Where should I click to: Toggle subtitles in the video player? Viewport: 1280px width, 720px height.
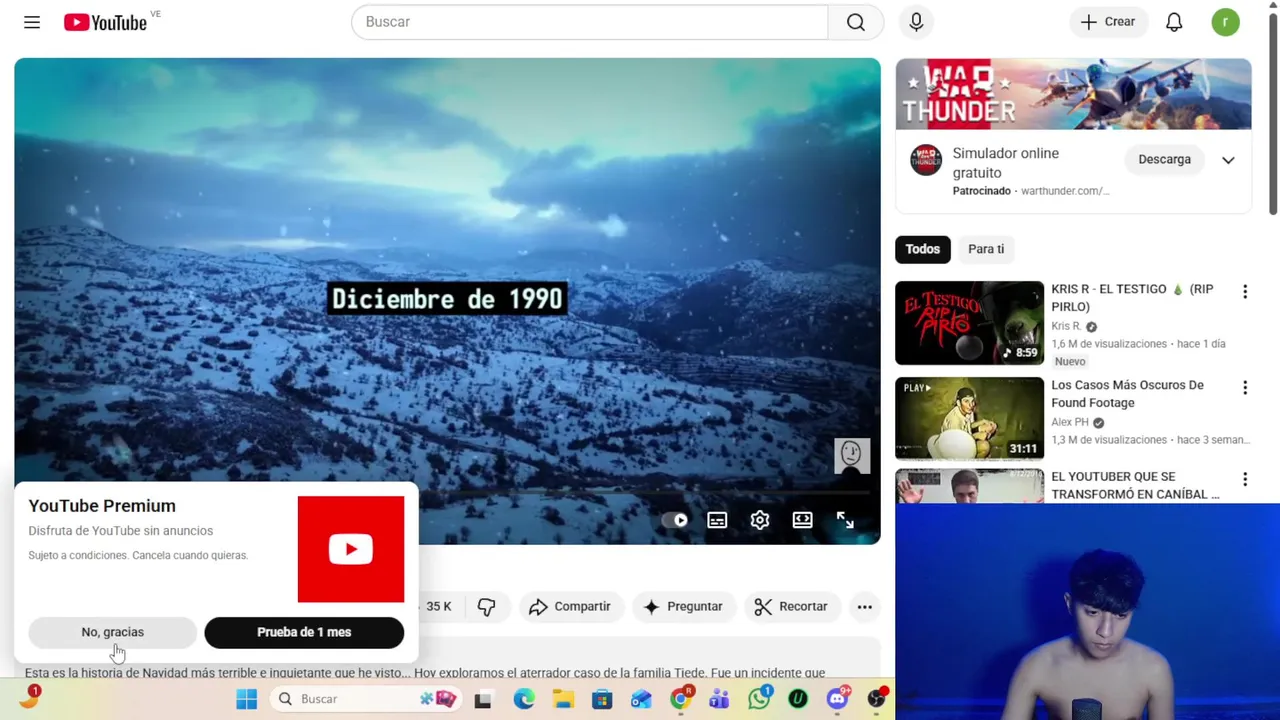(x=717, y=520)
